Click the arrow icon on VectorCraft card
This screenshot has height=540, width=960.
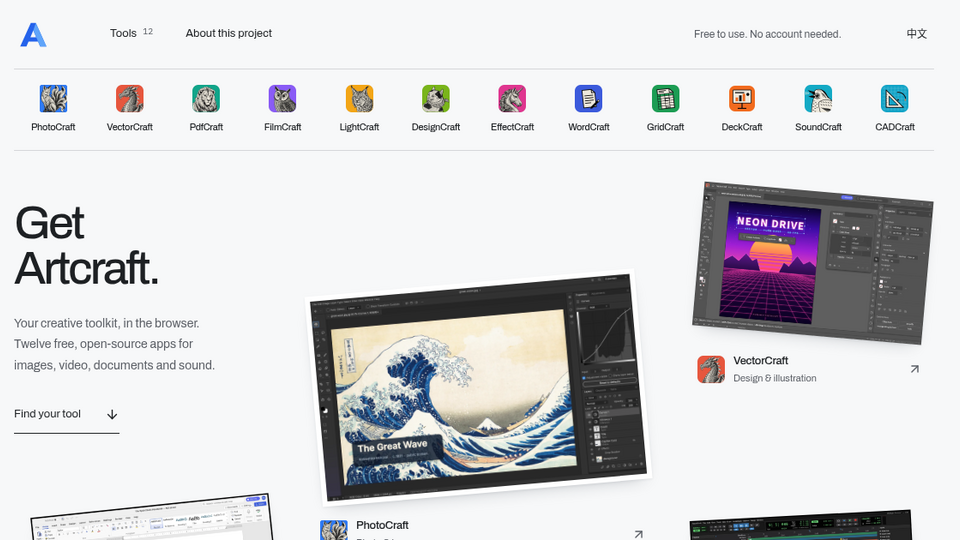click(915, 369)
